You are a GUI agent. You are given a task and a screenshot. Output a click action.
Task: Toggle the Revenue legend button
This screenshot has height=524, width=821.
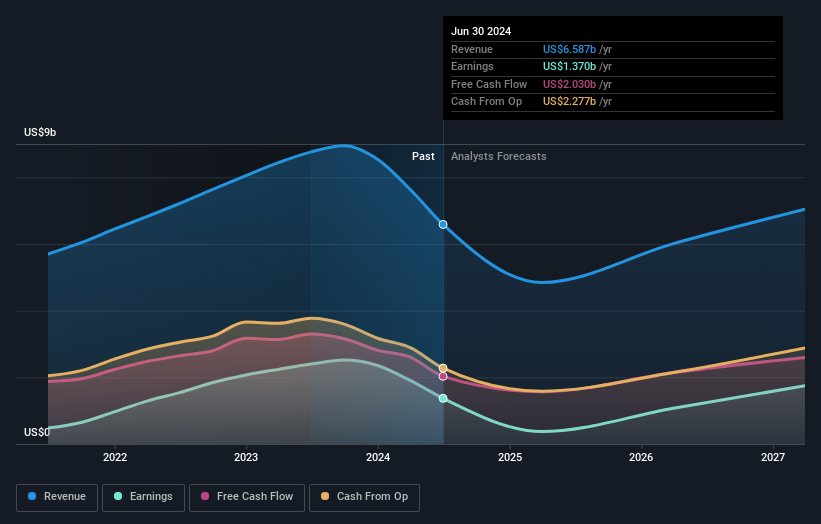click(57, 497)
